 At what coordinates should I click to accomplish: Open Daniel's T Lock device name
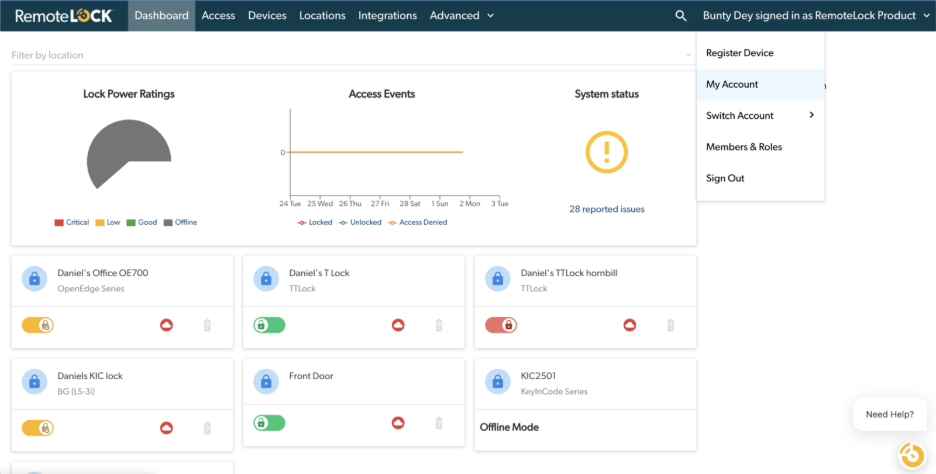(319, 273)
